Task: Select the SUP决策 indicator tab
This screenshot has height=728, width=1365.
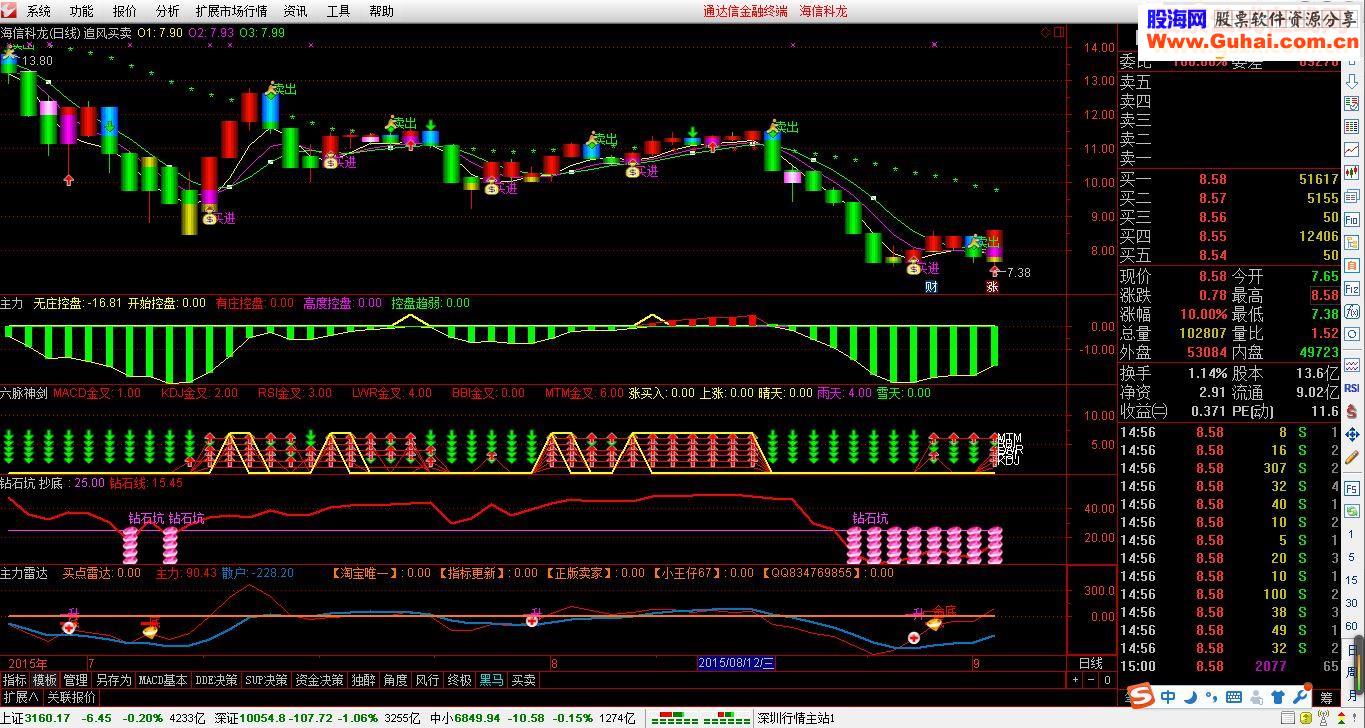Action: click(x=267, y=680)
